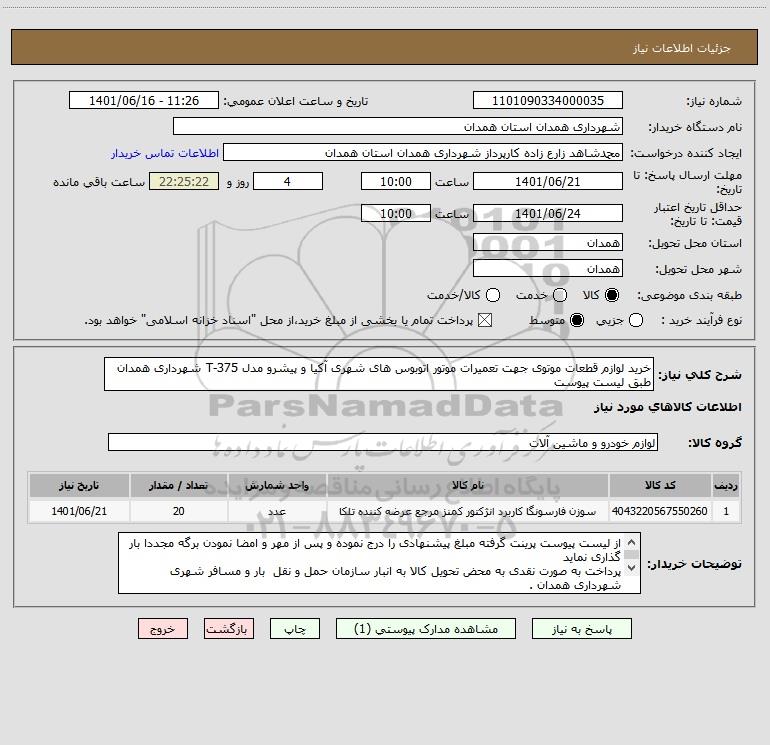Toggle the Islamic treasury payment checkbox
This screenshot has width=770, height=745.
pyautogui.click(x=485, y=320)
